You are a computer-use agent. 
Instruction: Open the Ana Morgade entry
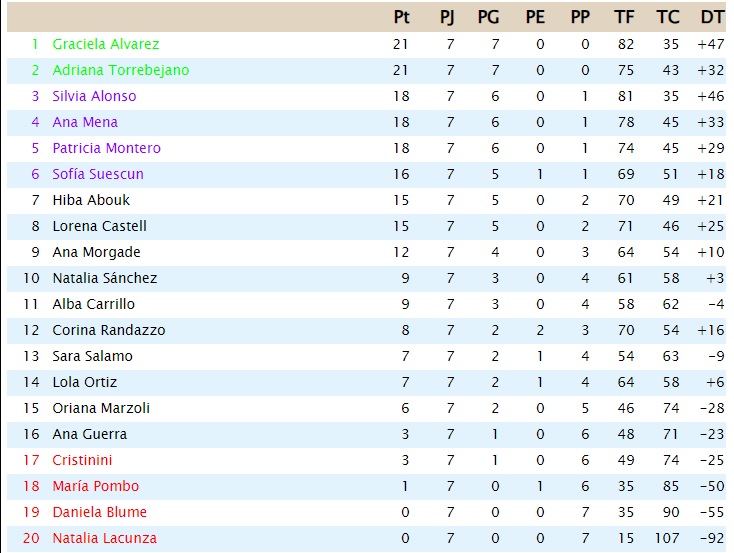click(96, 252)
